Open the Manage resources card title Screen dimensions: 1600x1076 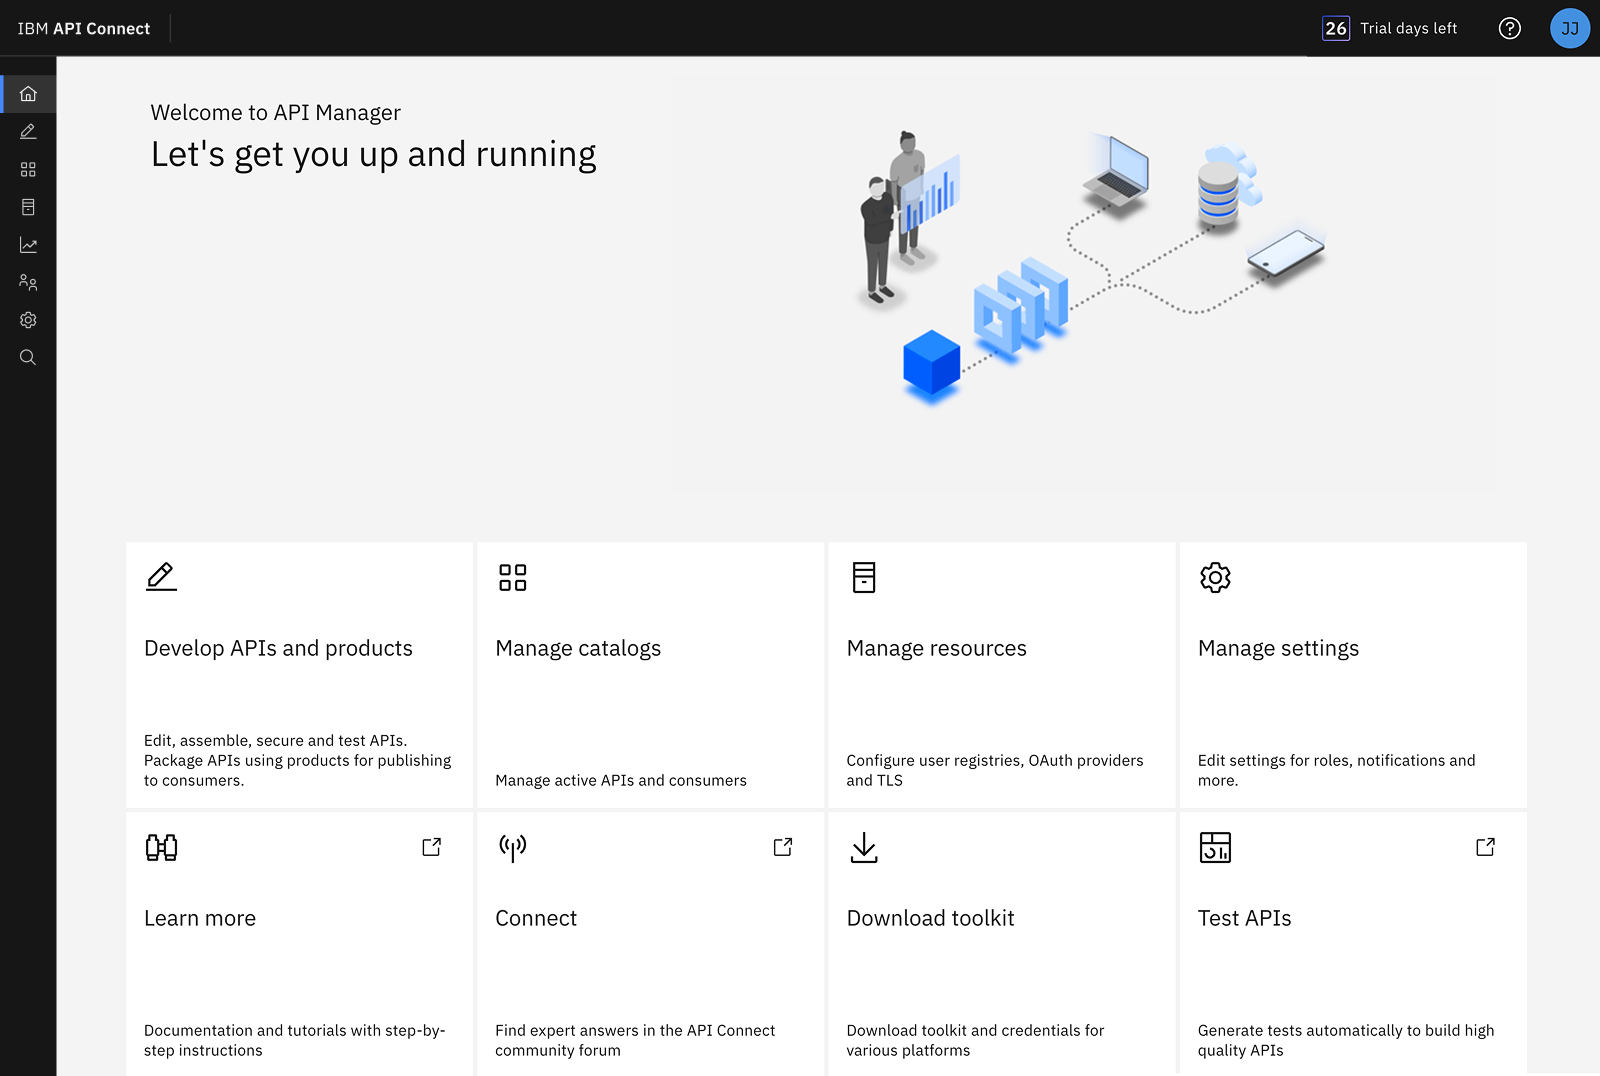point(936,648)
